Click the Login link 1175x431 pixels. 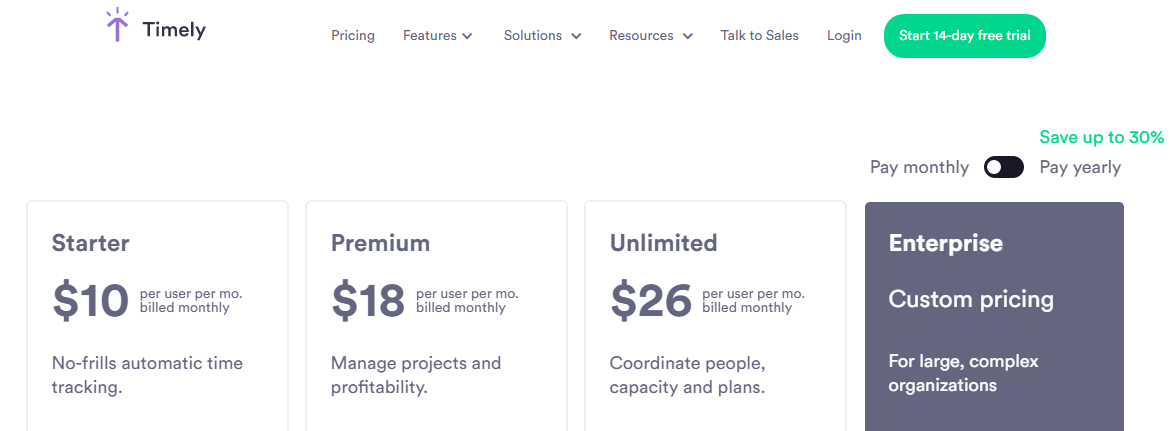(x=844, y=36)
